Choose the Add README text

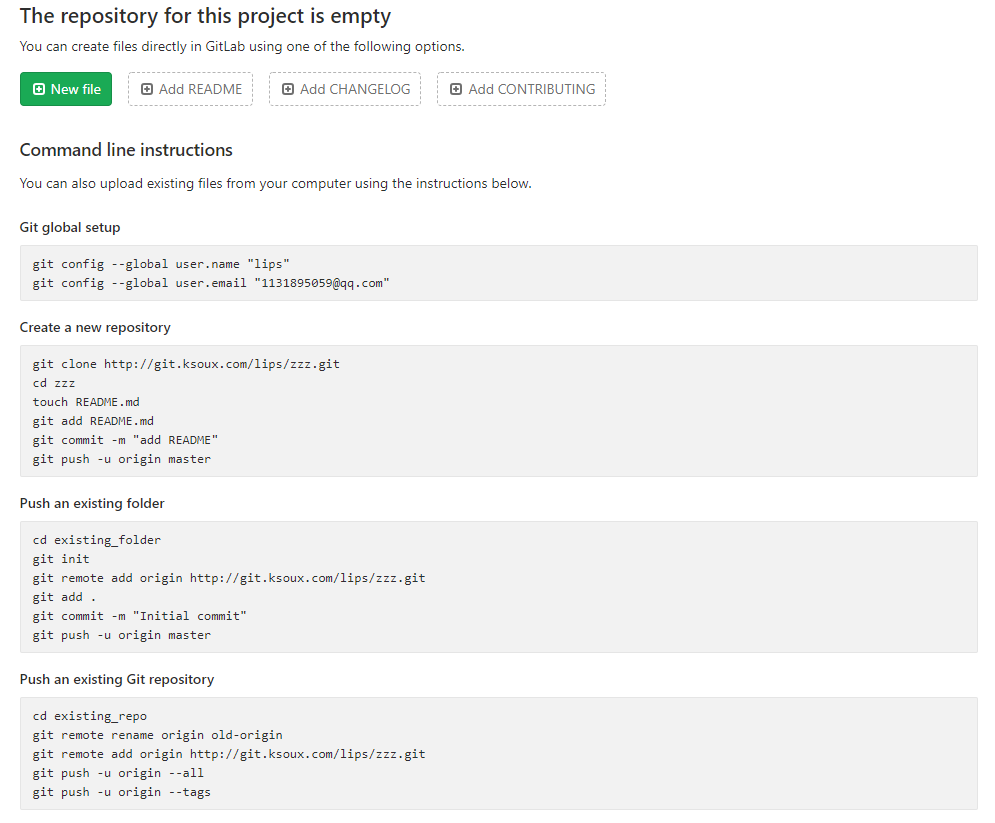click(200, 89)
